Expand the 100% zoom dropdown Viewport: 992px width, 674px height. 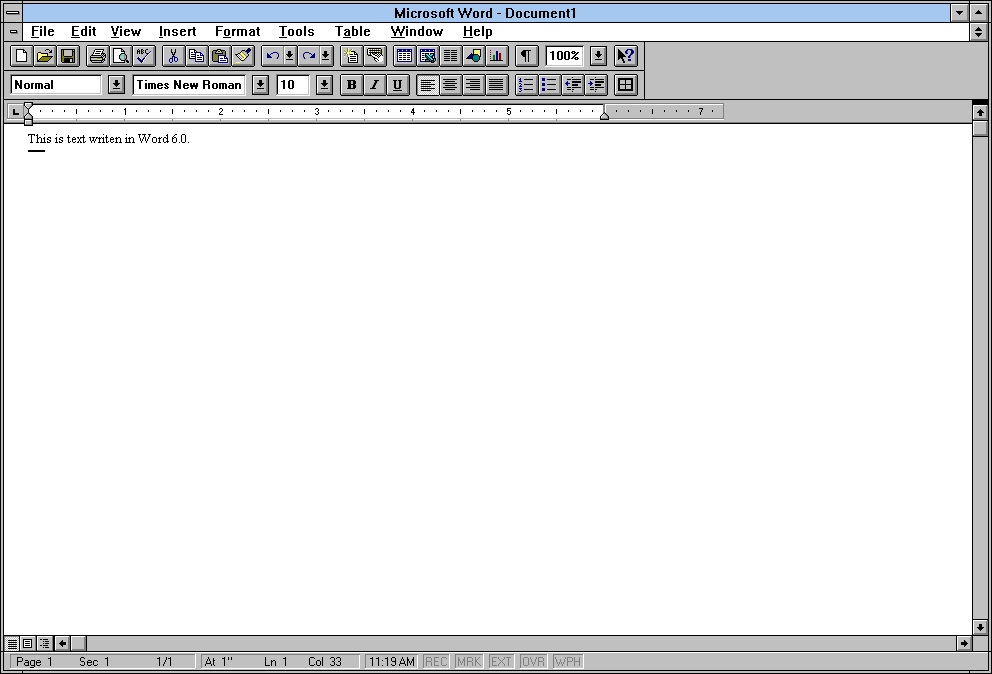click(598, 56)
